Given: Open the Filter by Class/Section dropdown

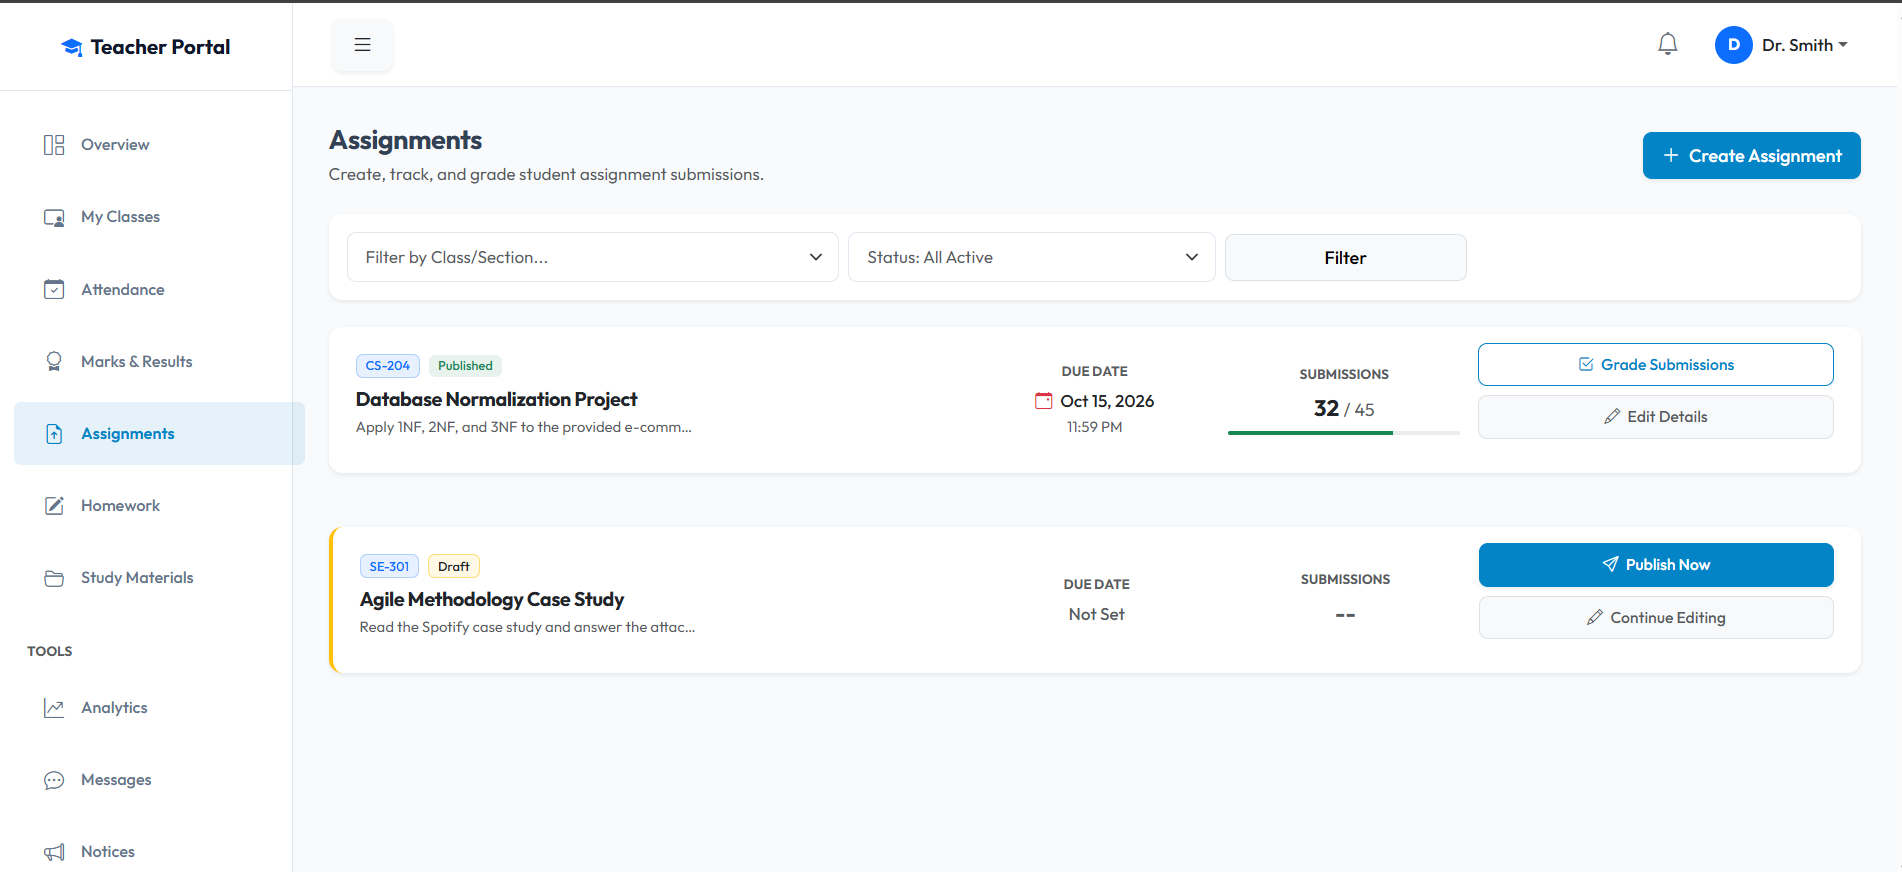Looking at the screenshot, I should [592, 258].
